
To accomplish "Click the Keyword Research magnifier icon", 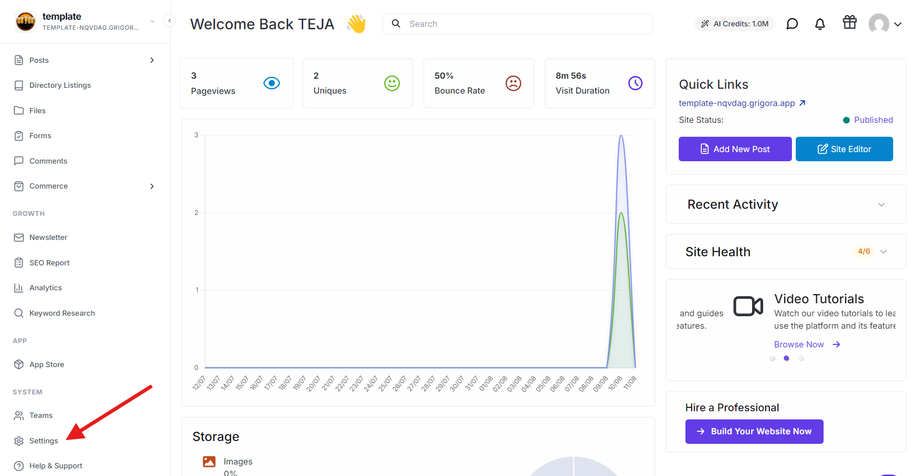I will 19,313.
